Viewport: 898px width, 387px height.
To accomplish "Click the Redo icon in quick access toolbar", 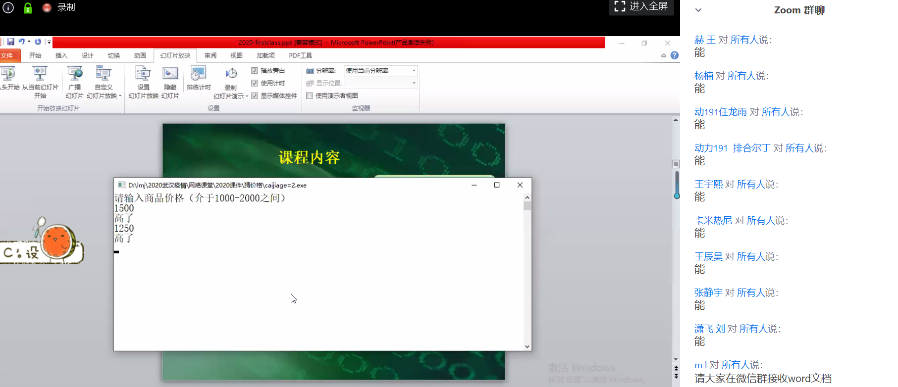I will [x=38, y=42].
